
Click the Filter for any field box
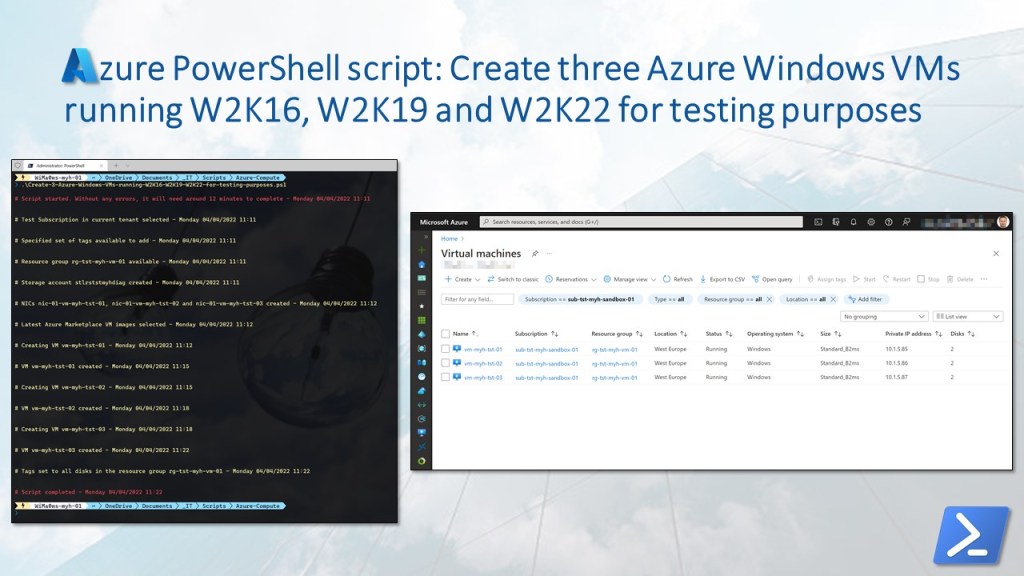[x=477, y=299]
